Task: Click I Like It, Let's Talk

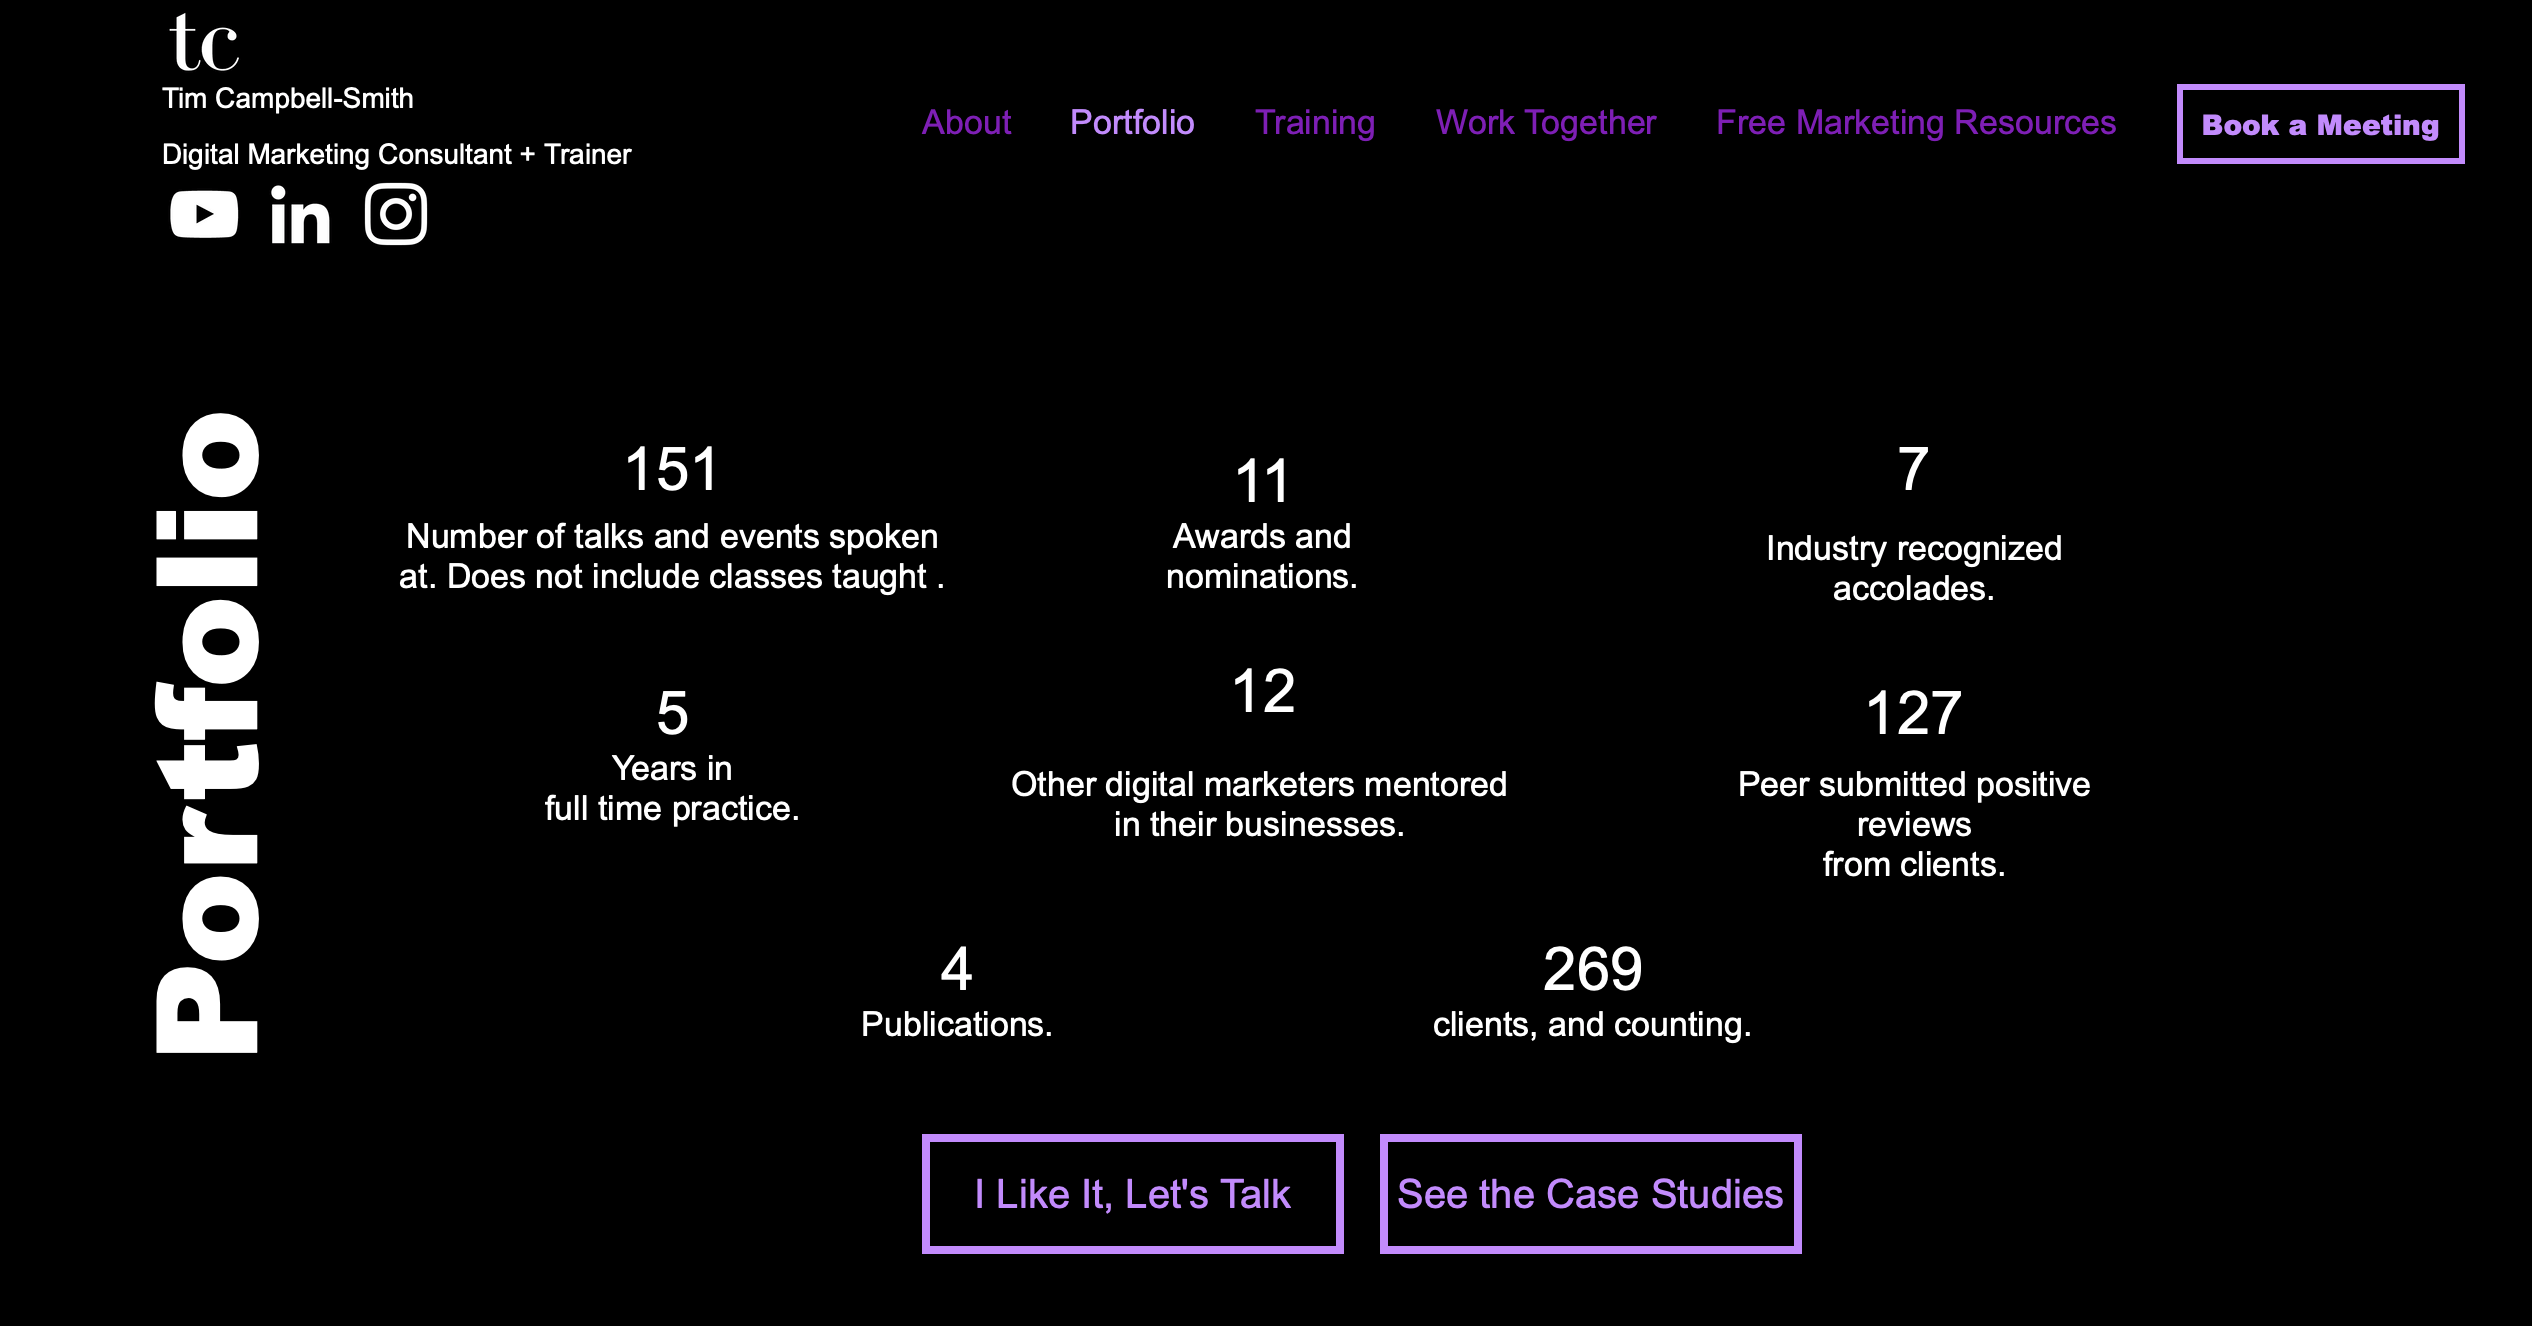Action: [x=1132, y=1194]
